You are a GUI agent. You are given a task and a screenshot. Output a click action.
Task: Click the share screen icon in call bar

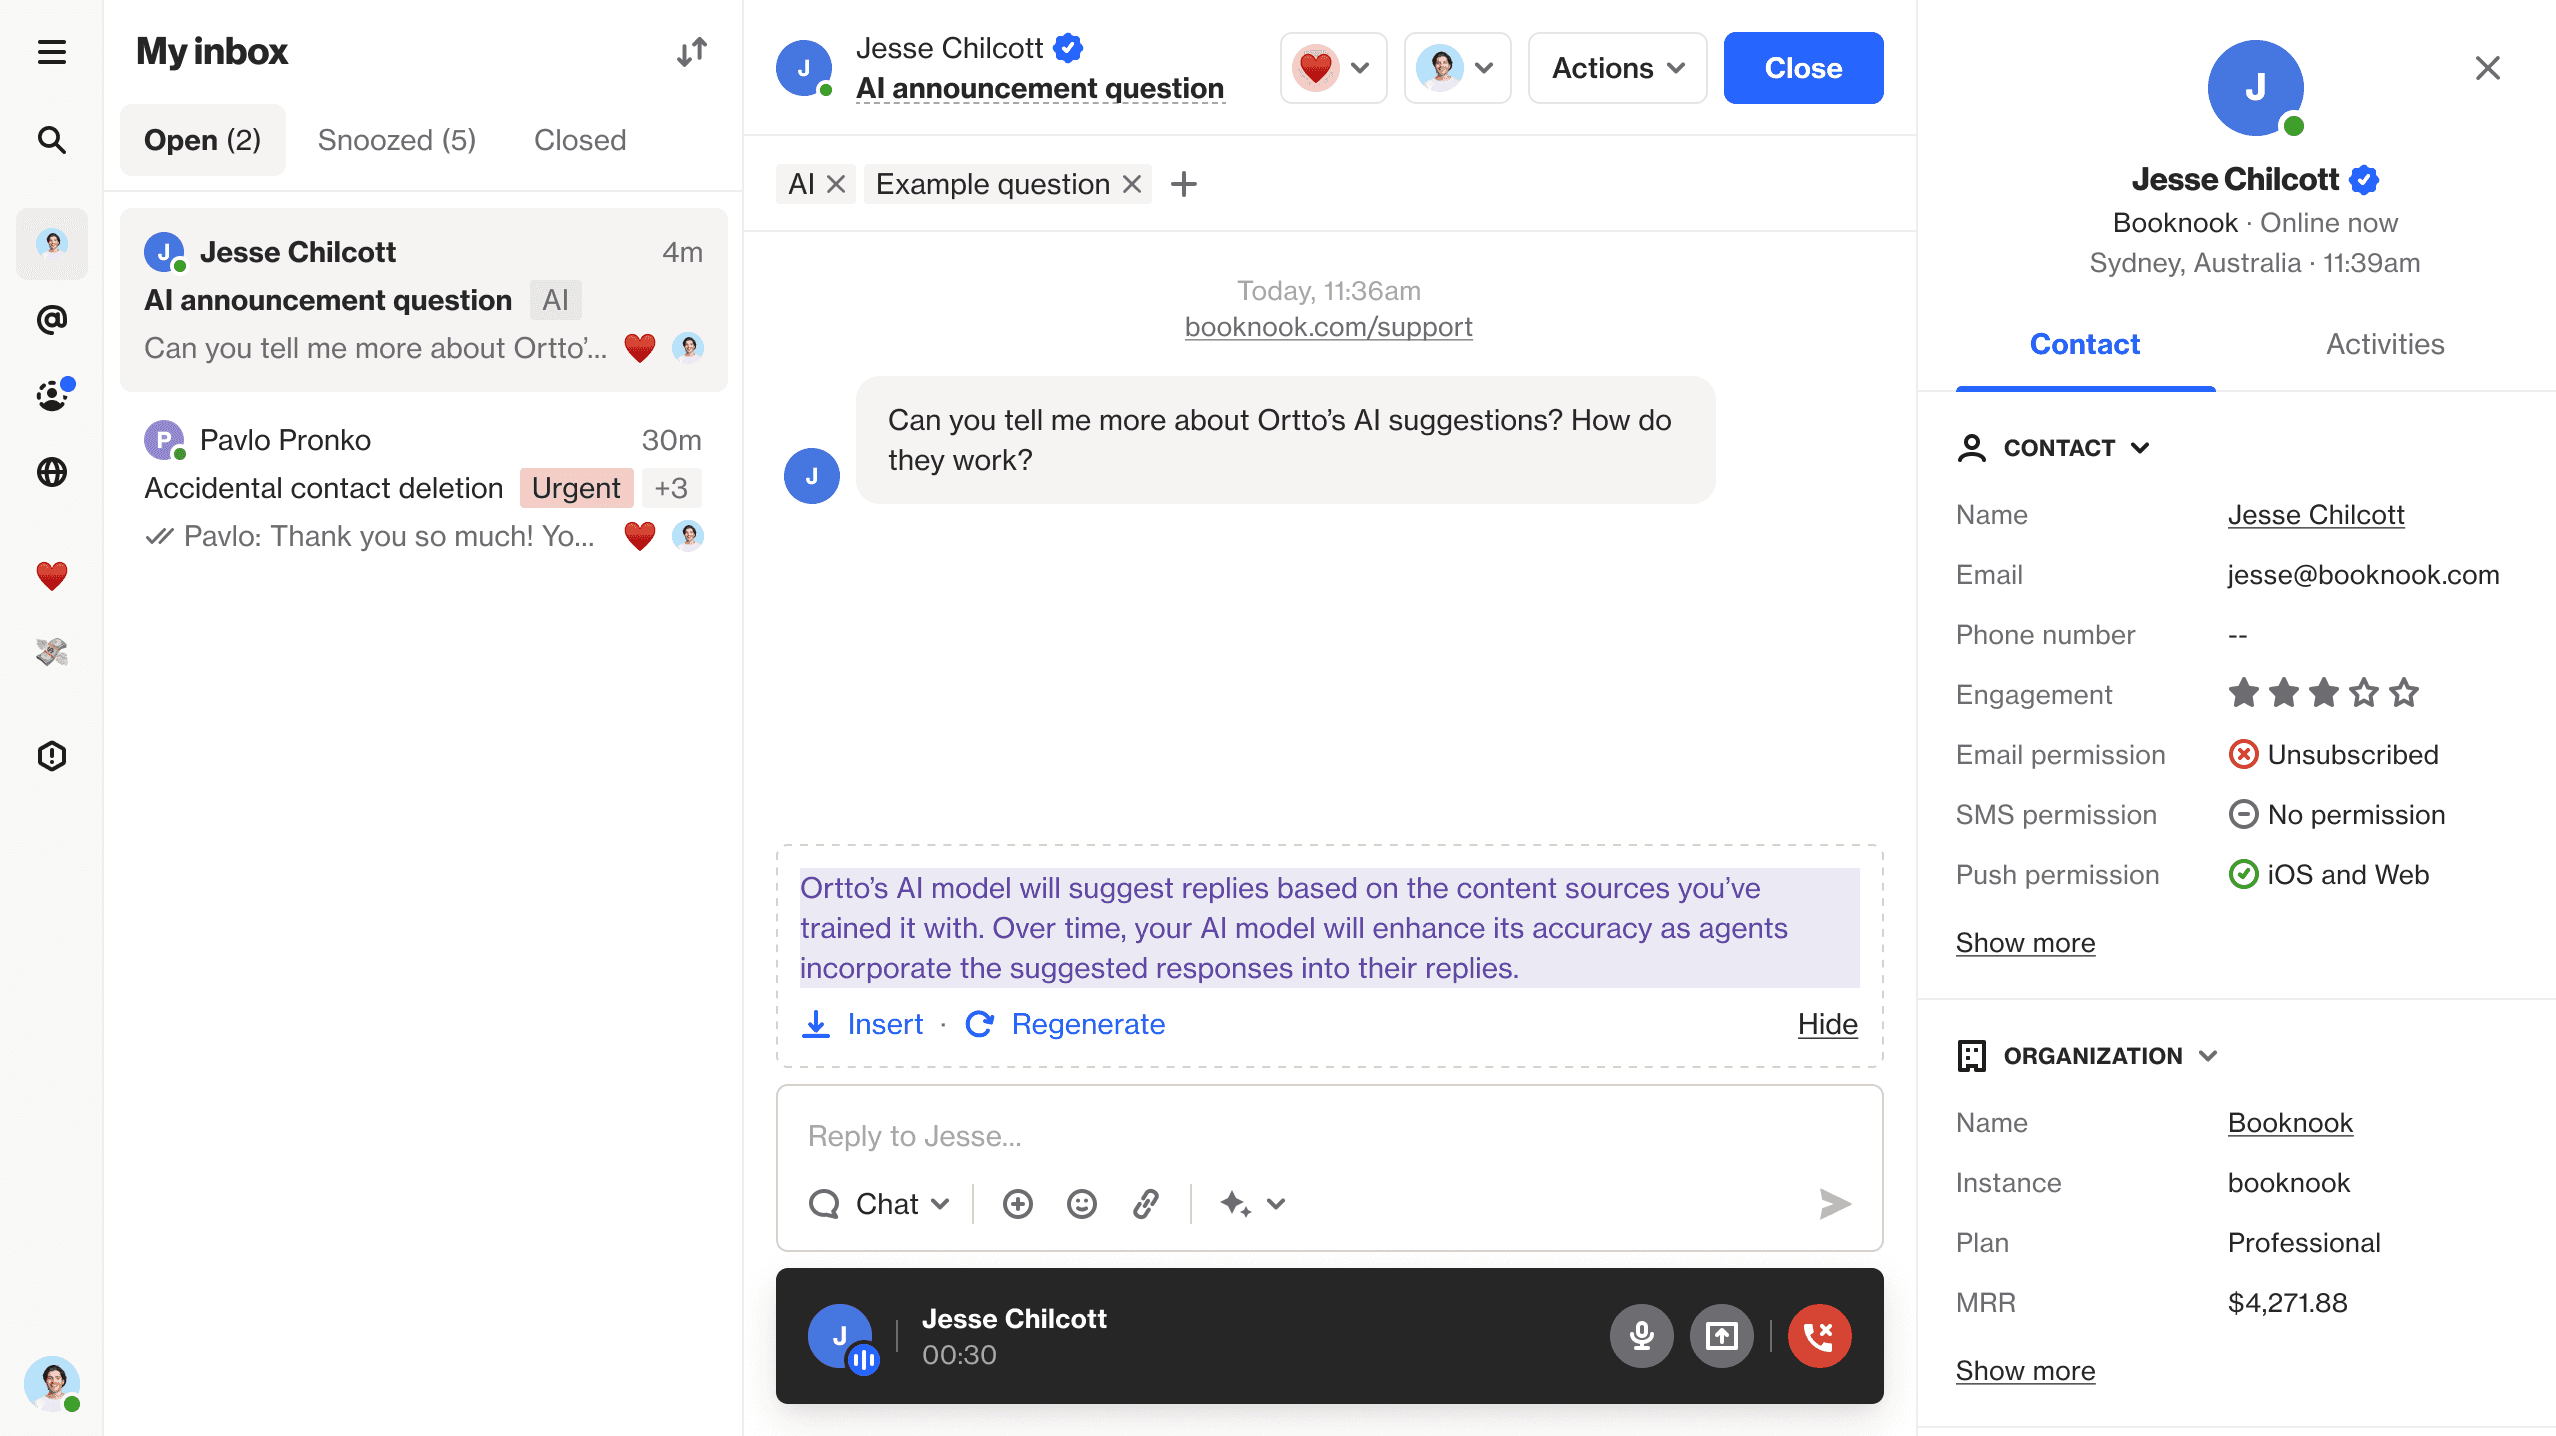click(x=1721, y=1336)
